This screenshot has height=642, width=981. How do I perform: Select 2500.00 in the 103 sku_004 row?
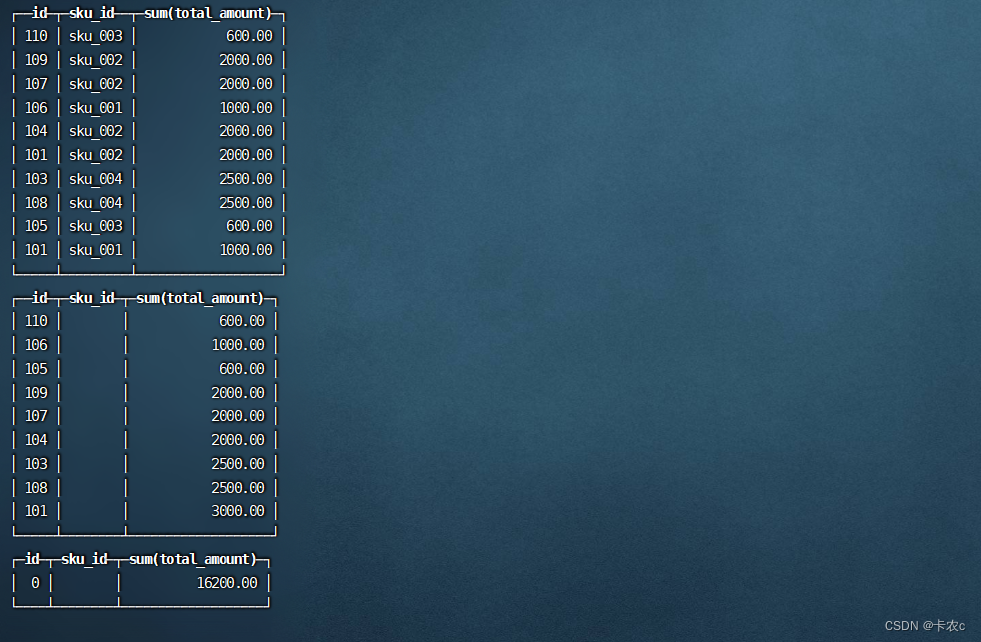246,179
